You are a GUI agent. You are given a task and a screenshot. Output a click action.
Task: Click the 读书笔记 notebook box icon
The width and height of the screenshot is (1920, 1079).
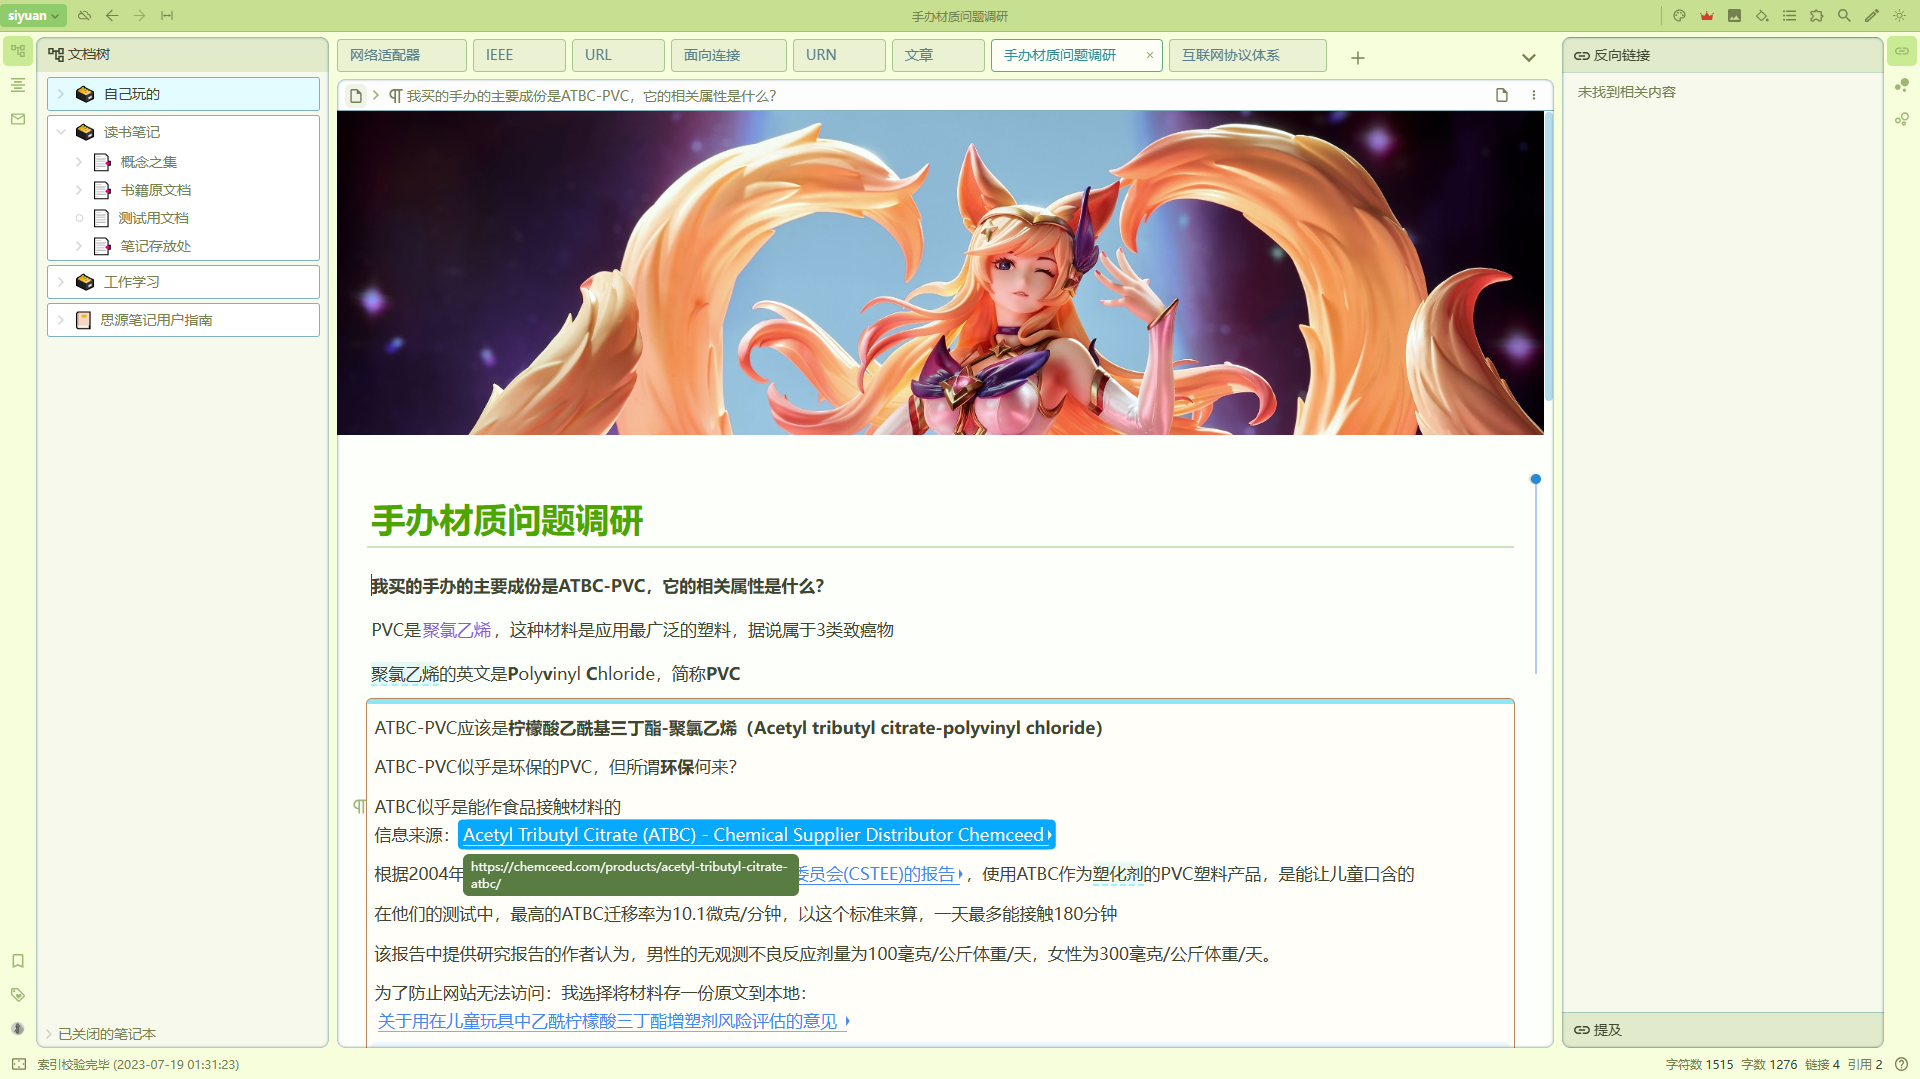pos(85,132)
